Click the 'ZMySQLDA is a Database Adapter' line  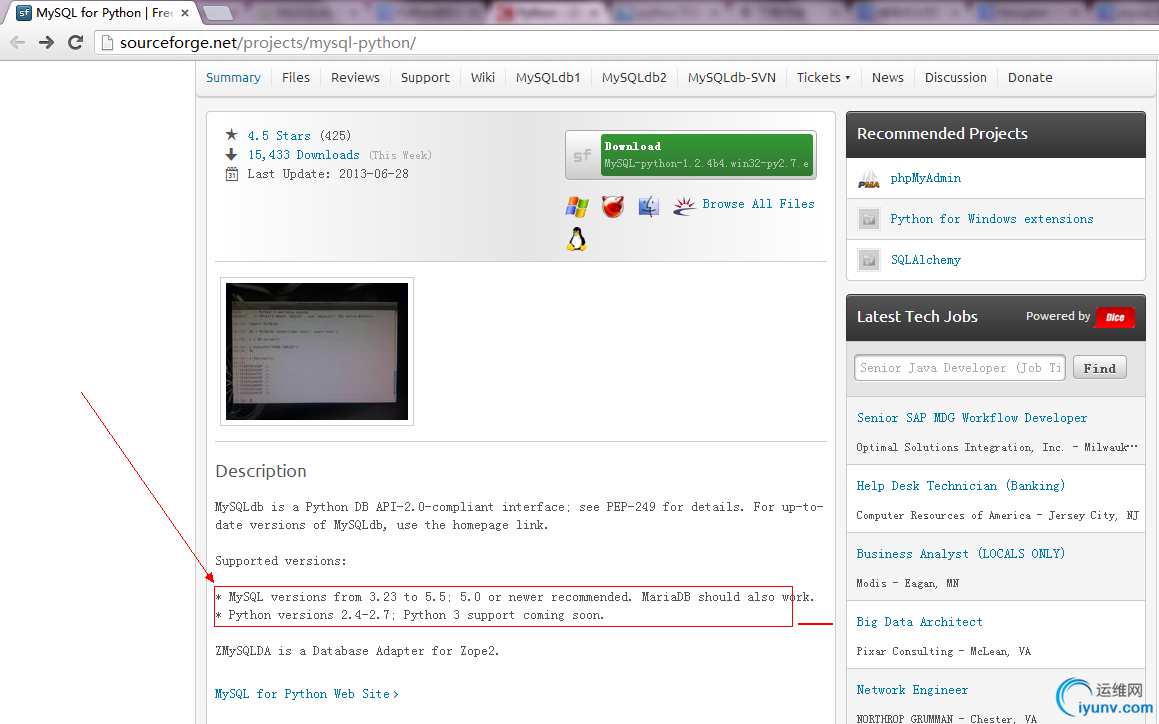357,652
